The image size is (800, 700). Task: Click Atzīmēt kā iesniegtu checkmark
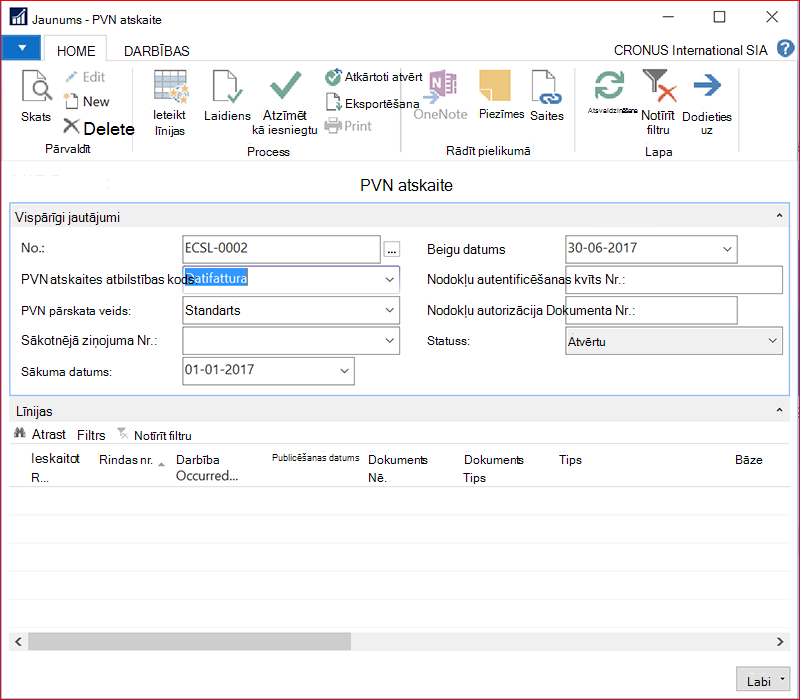[x=285, y=85]
